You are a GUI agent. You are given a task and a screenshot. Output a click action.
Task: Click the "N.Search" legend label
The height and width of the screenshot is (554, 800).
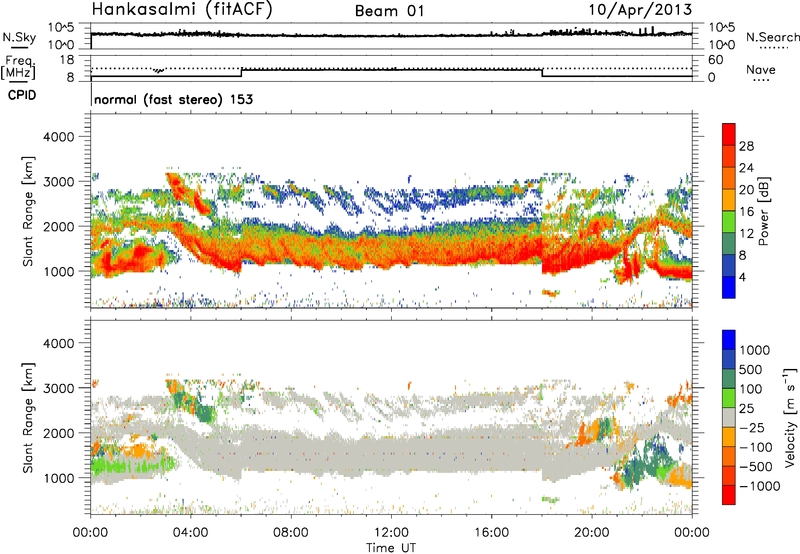772,37
